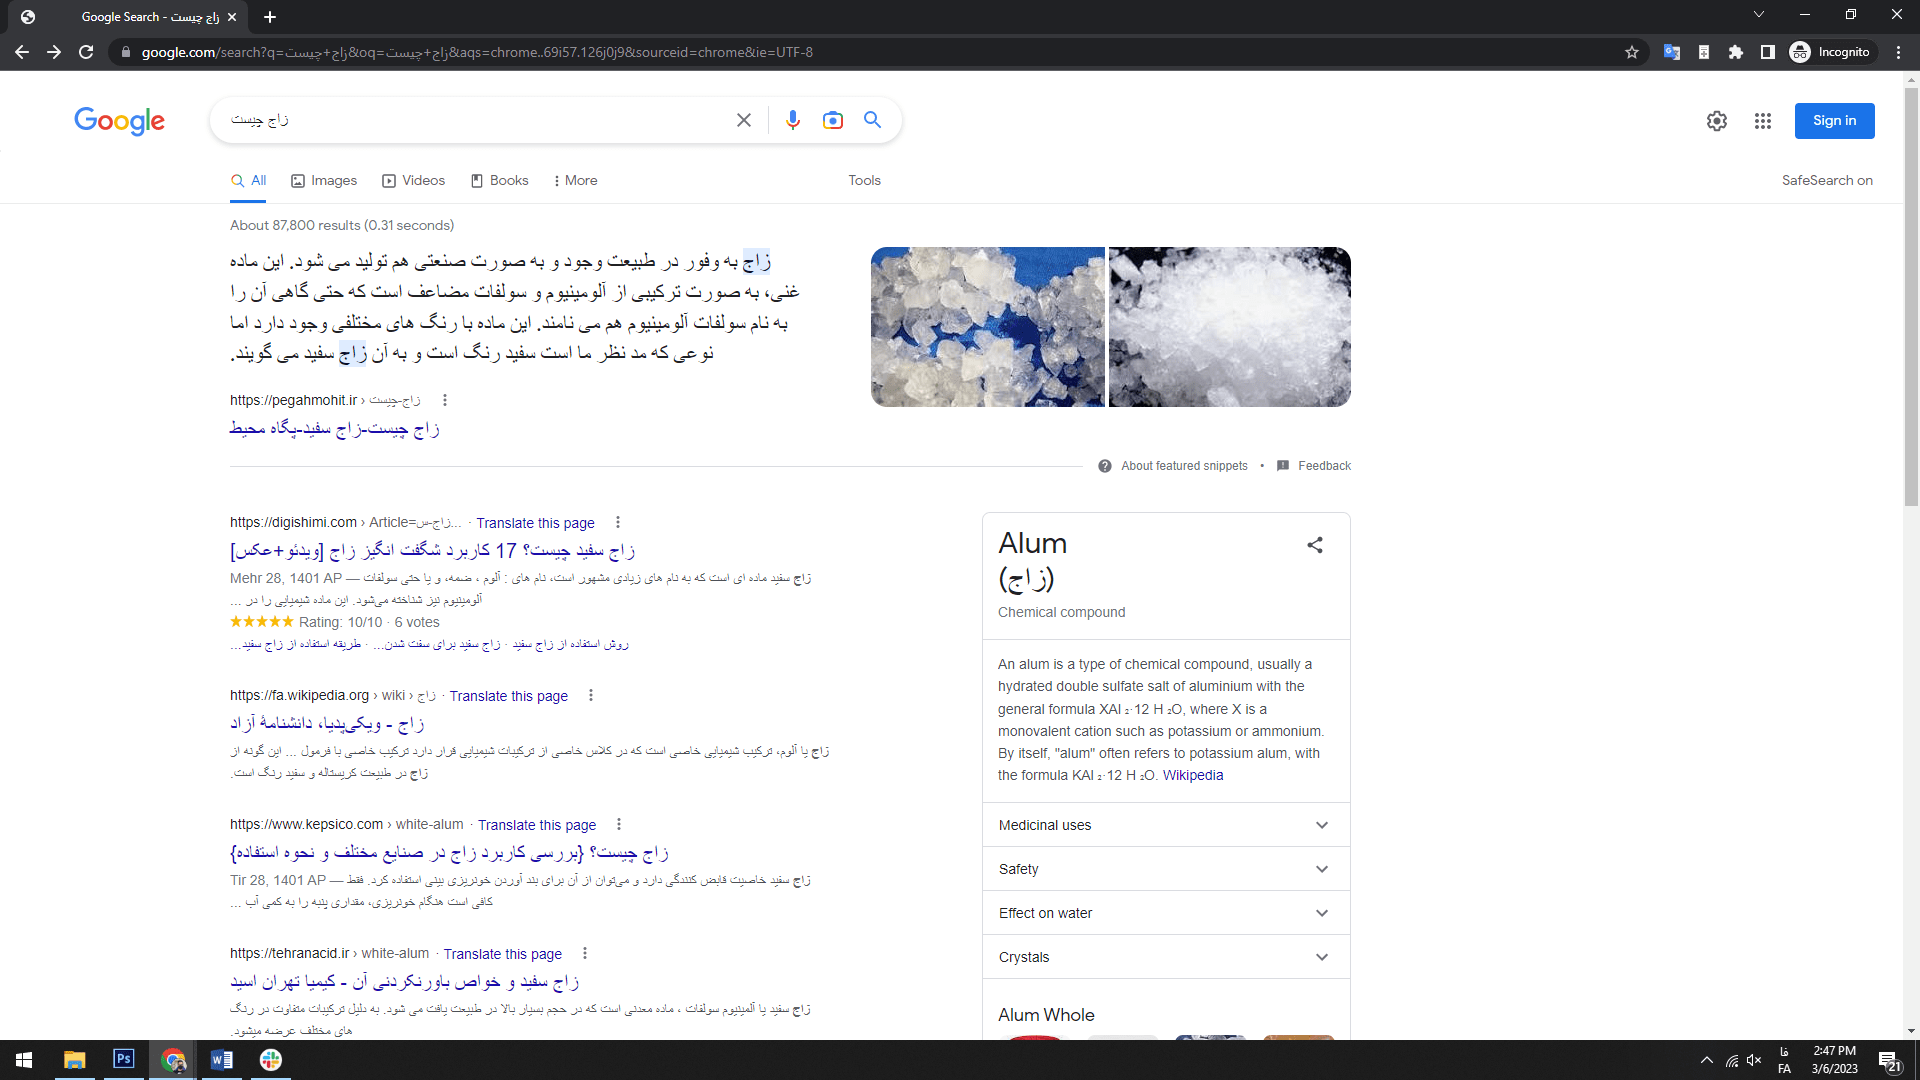Open Google Translate extension icon

click(x=1671, y=52)
